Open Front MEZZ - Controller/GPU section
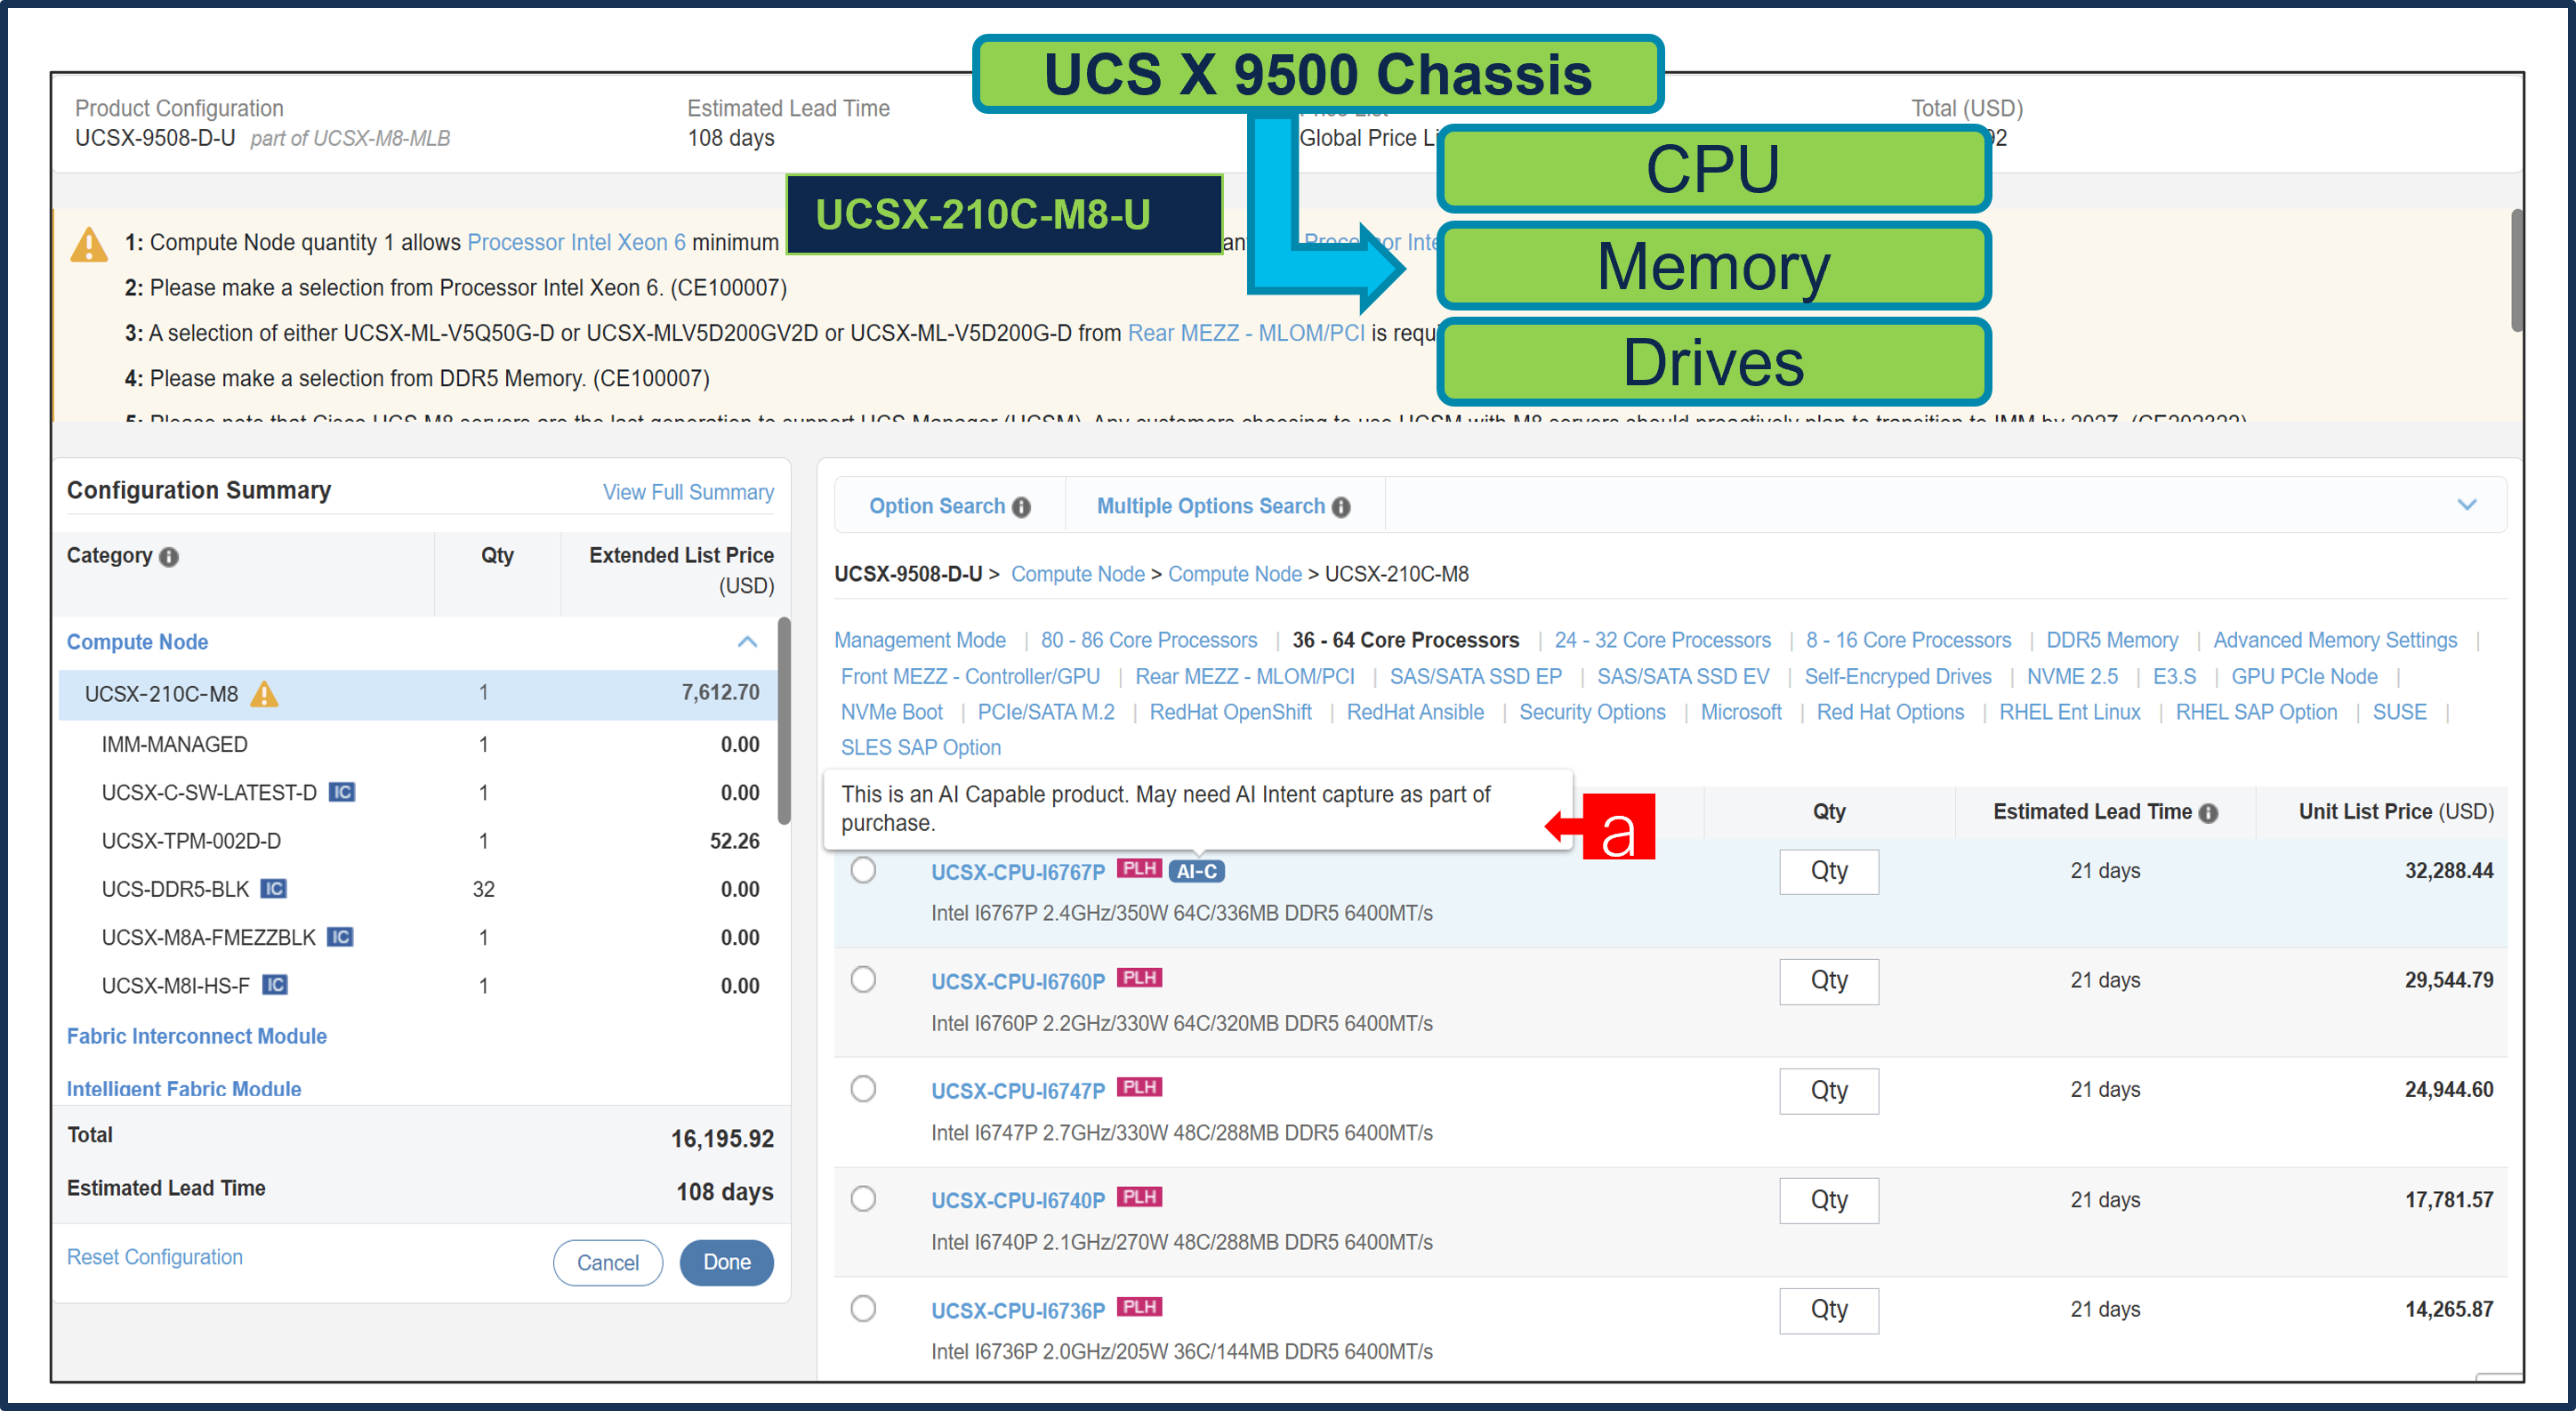2576x1411 pixels. click(x=970, y=676)
